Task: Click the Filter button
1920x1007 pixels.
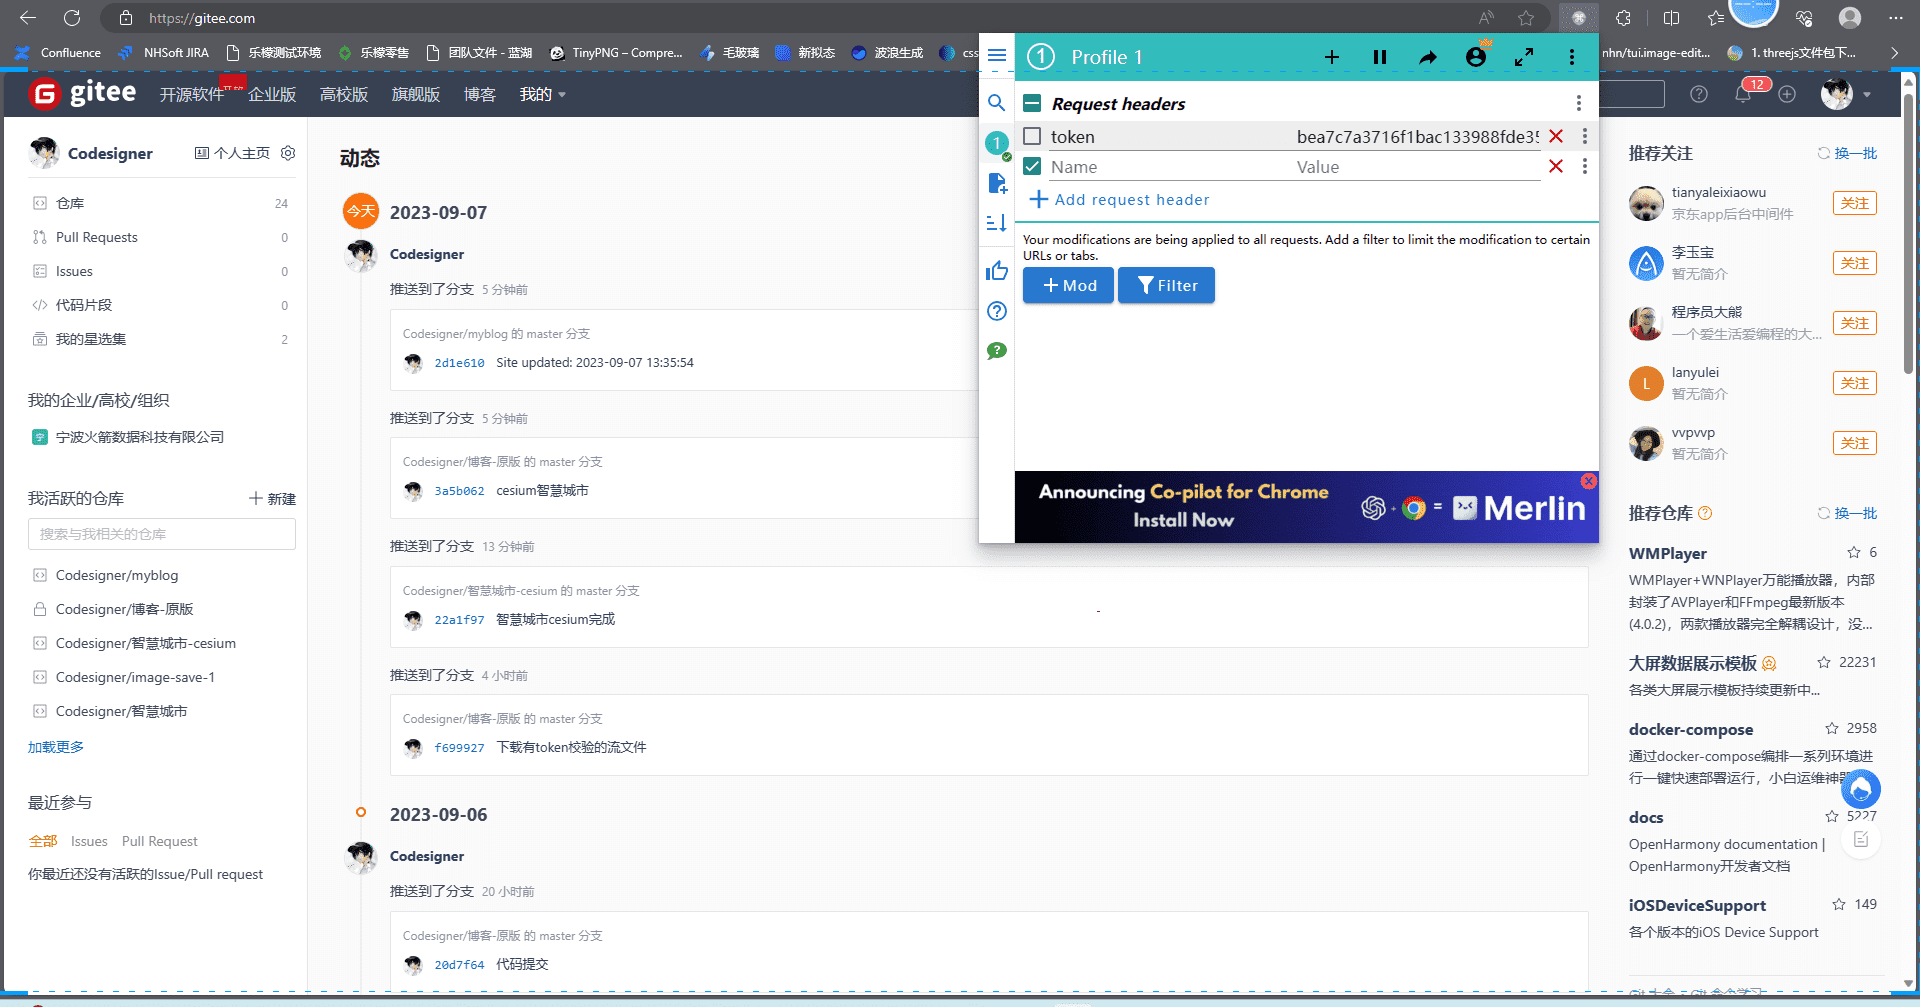Action: [1166, 285]
